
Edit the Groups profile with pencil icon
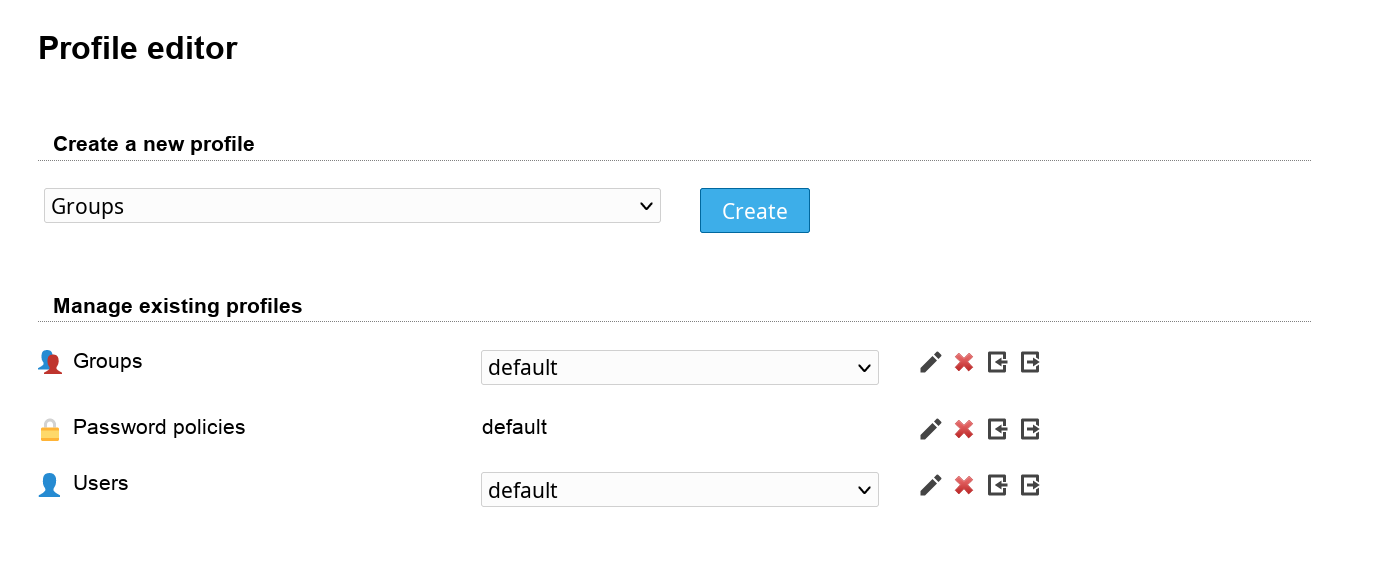point(930,362)
